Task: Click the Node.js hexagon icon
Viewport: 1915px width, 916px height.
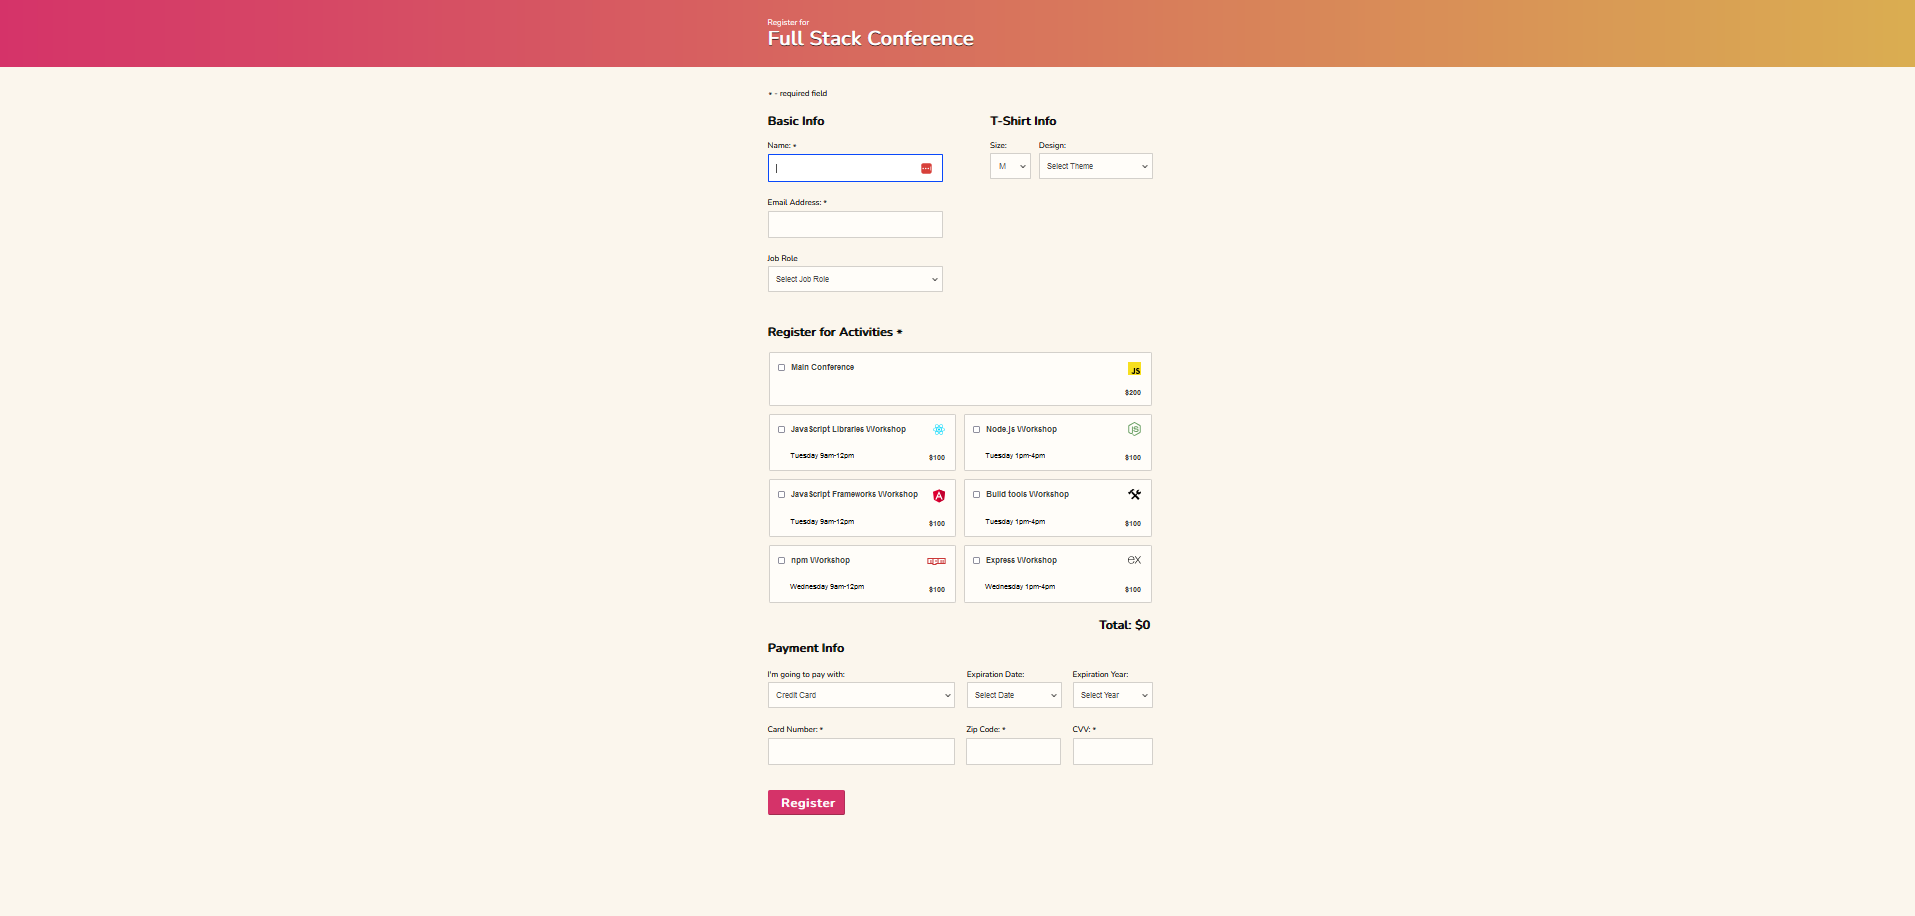Action: [x=1134, y=429]
